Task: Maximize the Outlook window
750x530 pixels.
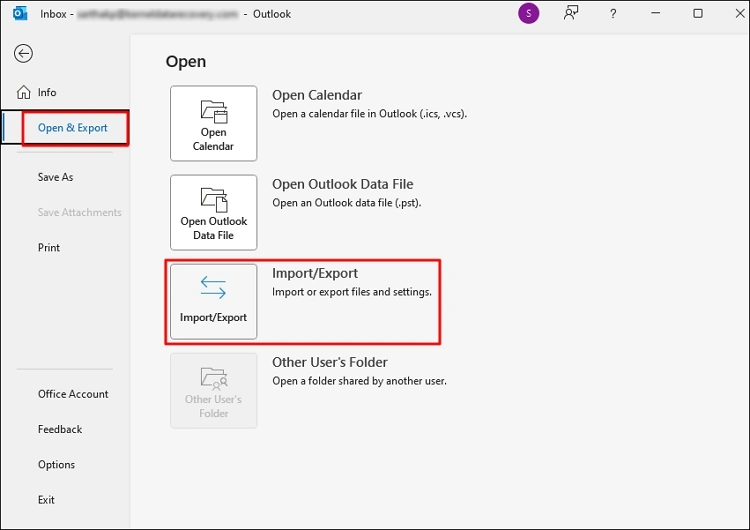Action: click(697, 14)
